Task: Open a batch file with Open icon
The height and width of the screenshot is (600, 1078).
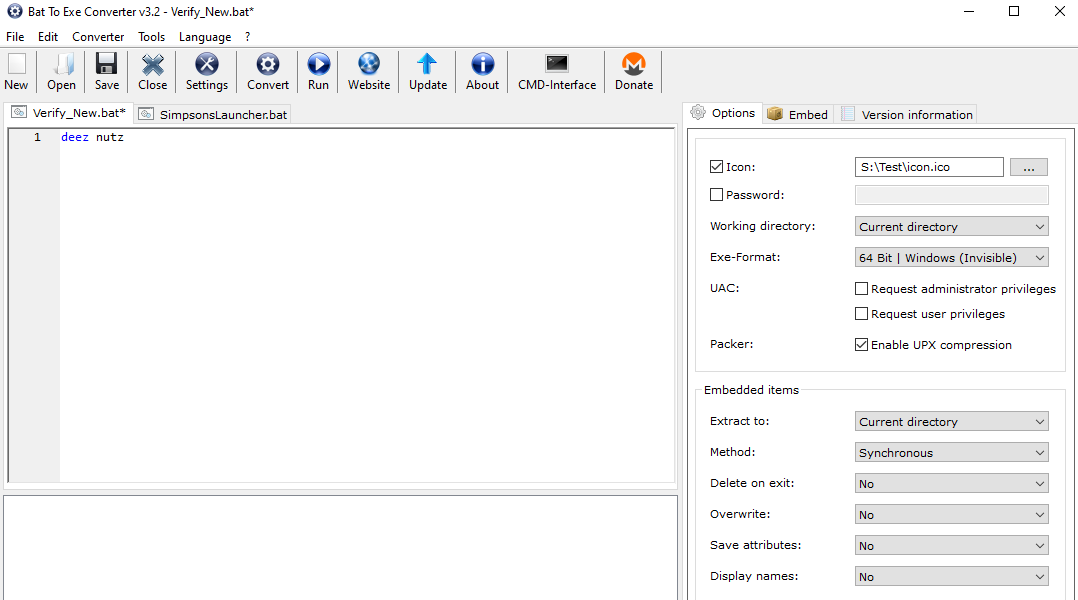Action: click(x=62, y=64)
